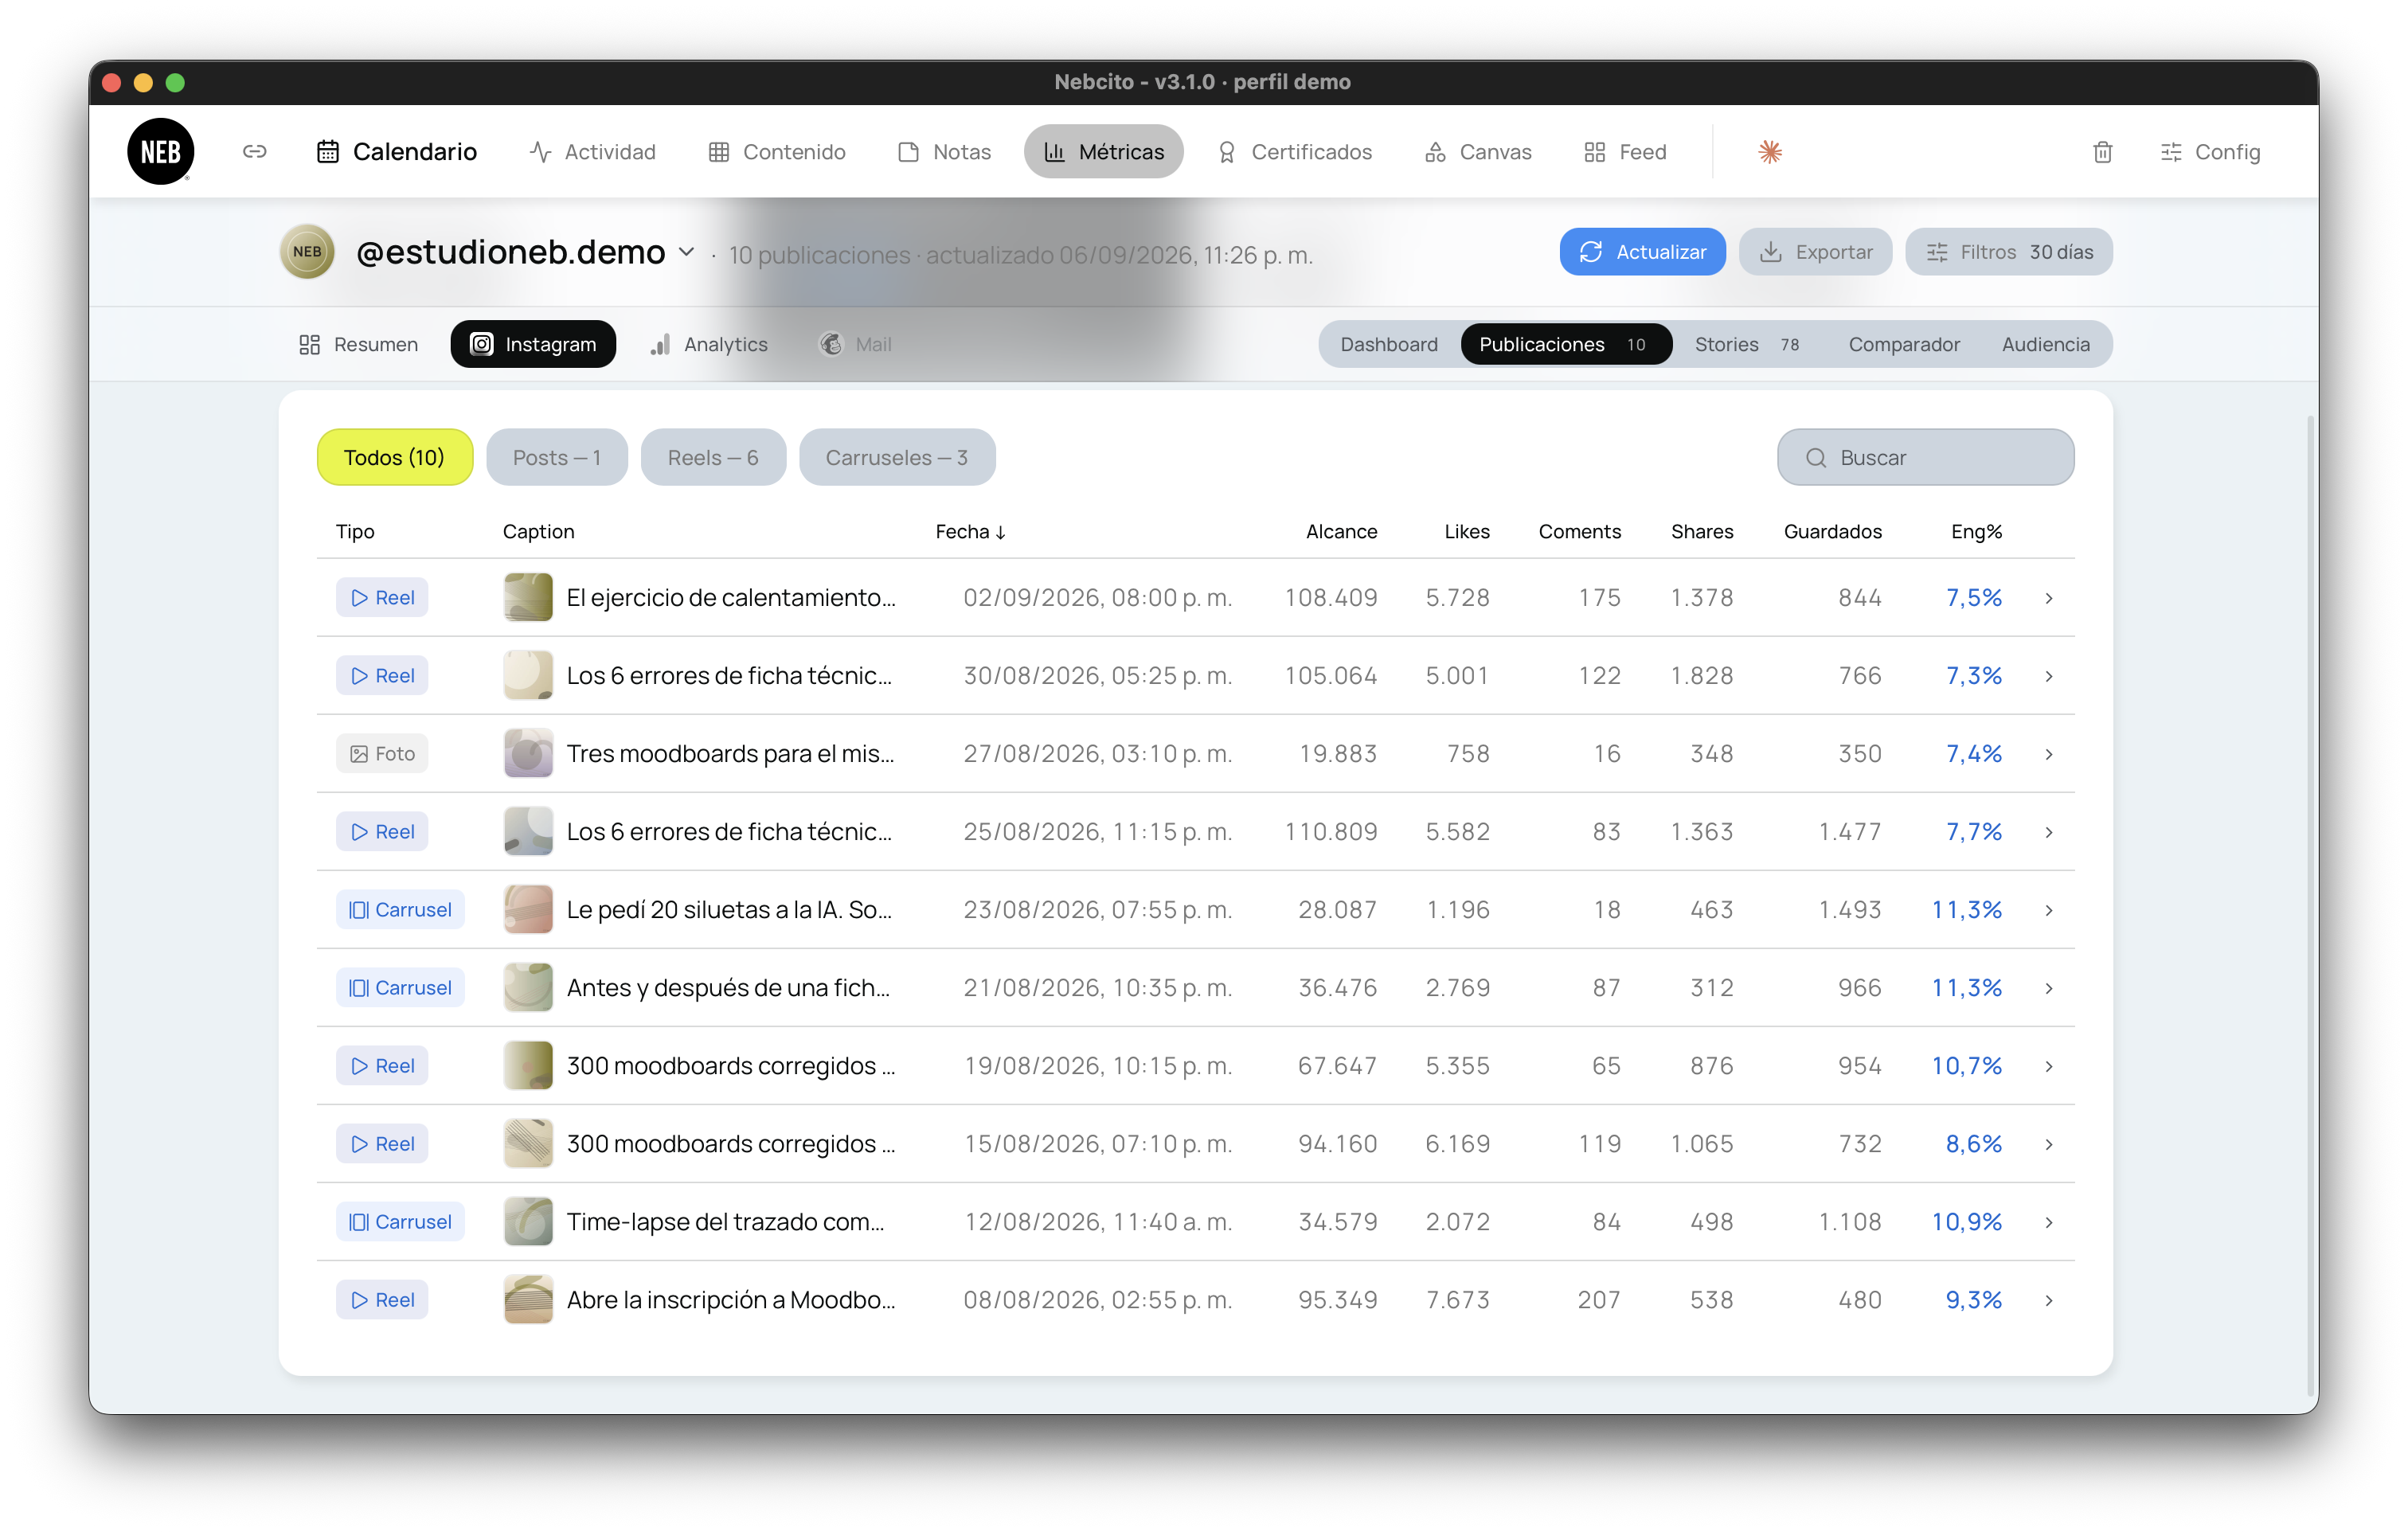Open the Canvas section
The width and height of the screenshot is (2408, 1532).
(x=1478, y=152)
